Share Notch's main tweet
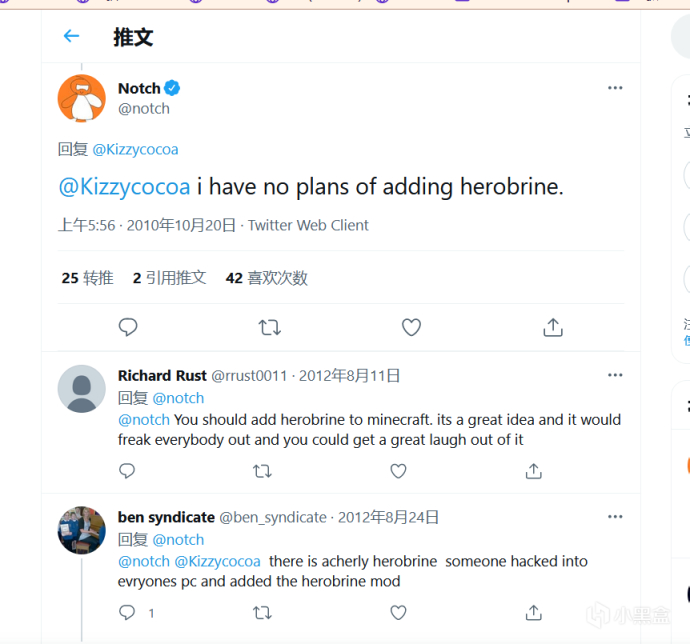The image size is (690, 644). (x=553, y=327)
